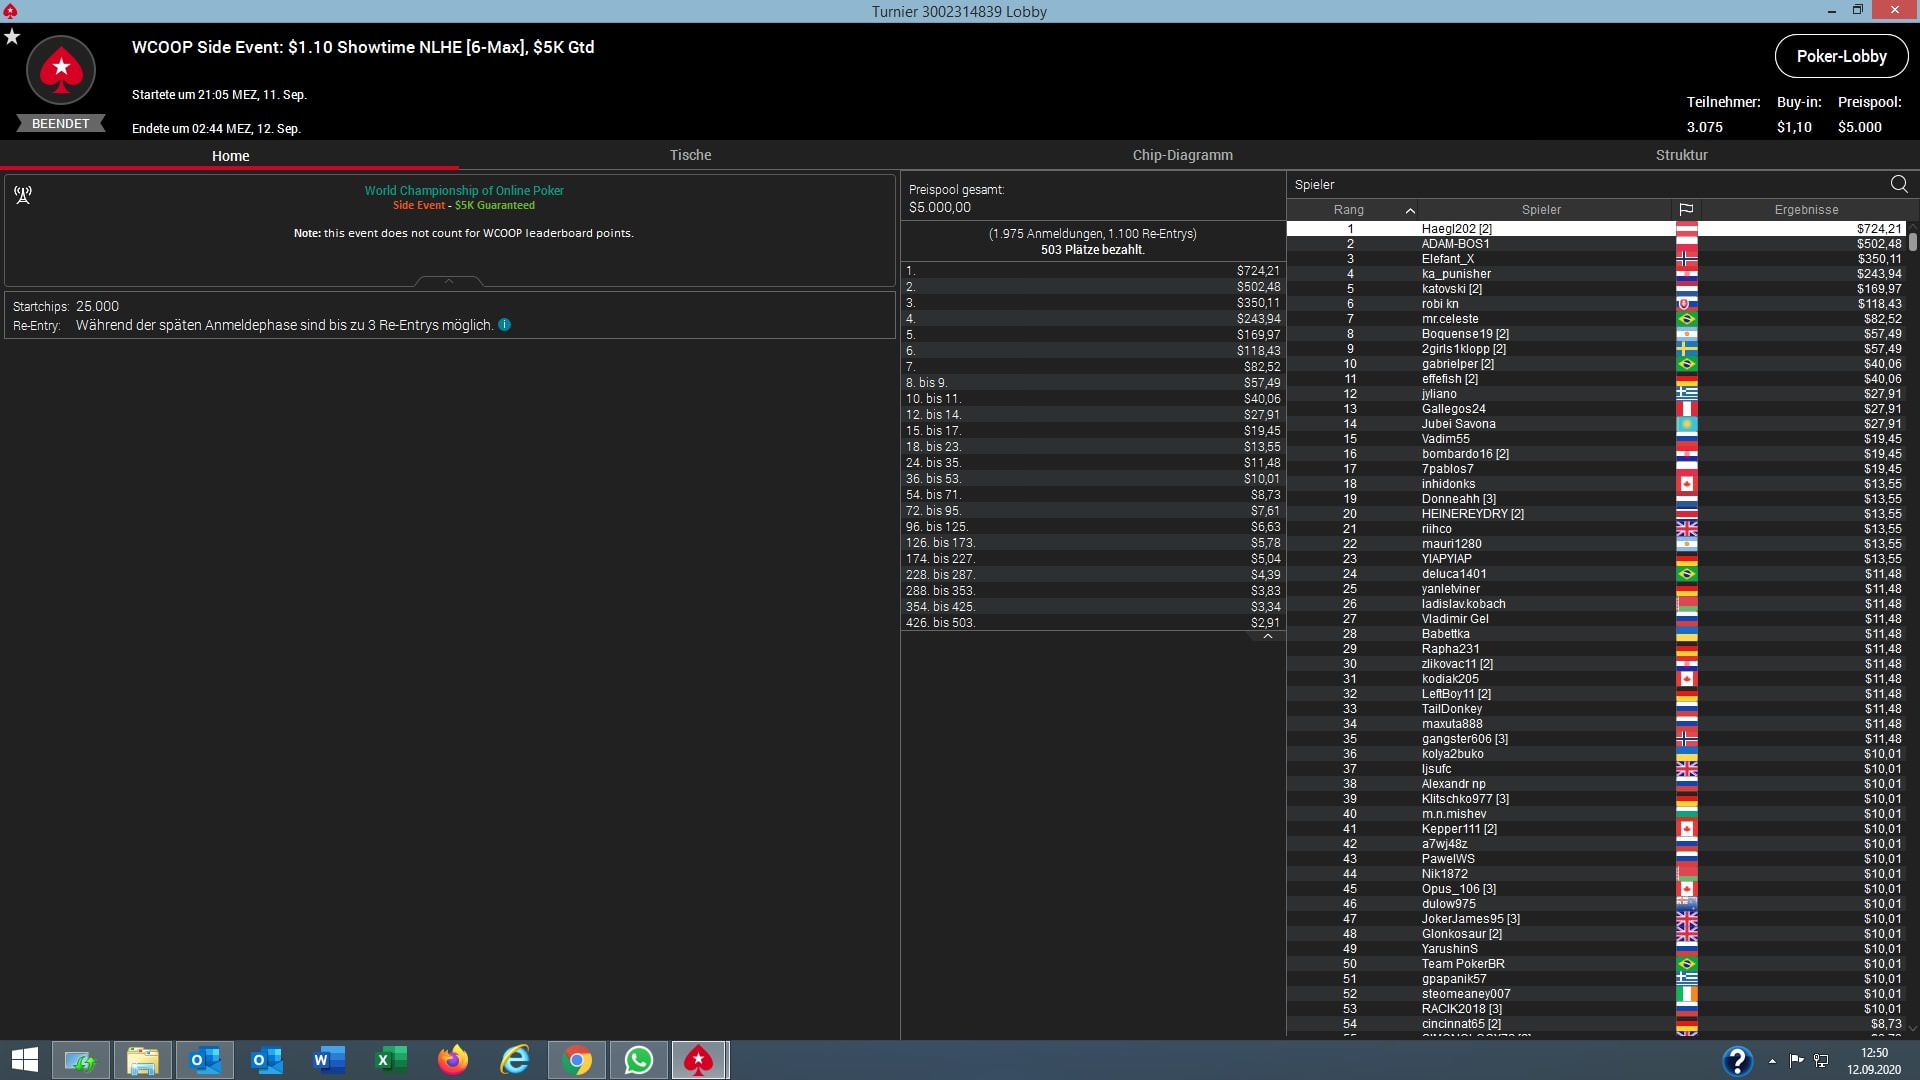The width and height of the screenshot is (1920, 1080).
Task: Switch to the Struktur tab
Action: 1681,155
